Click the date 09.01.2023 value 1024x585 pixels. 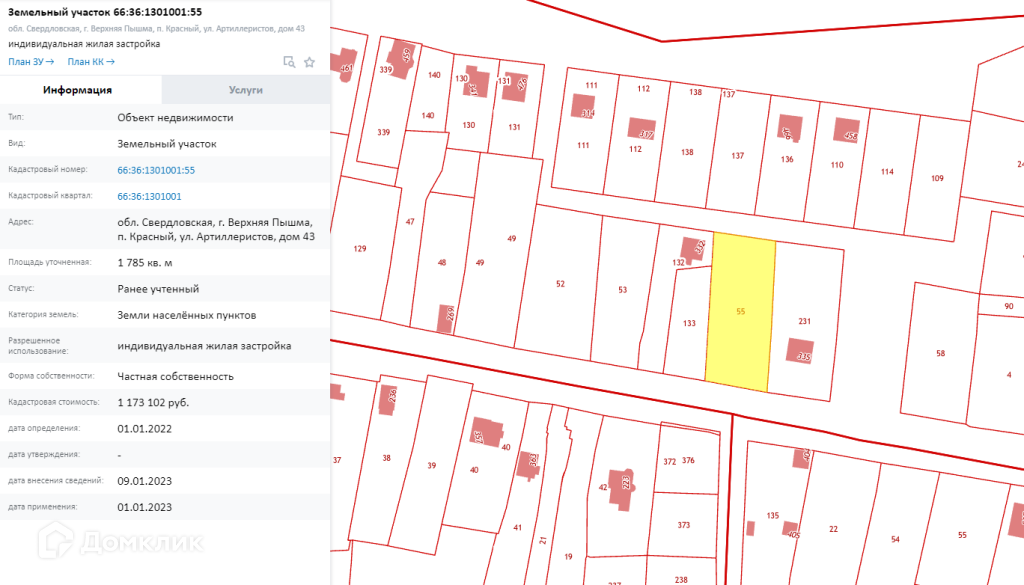(144, 481)
